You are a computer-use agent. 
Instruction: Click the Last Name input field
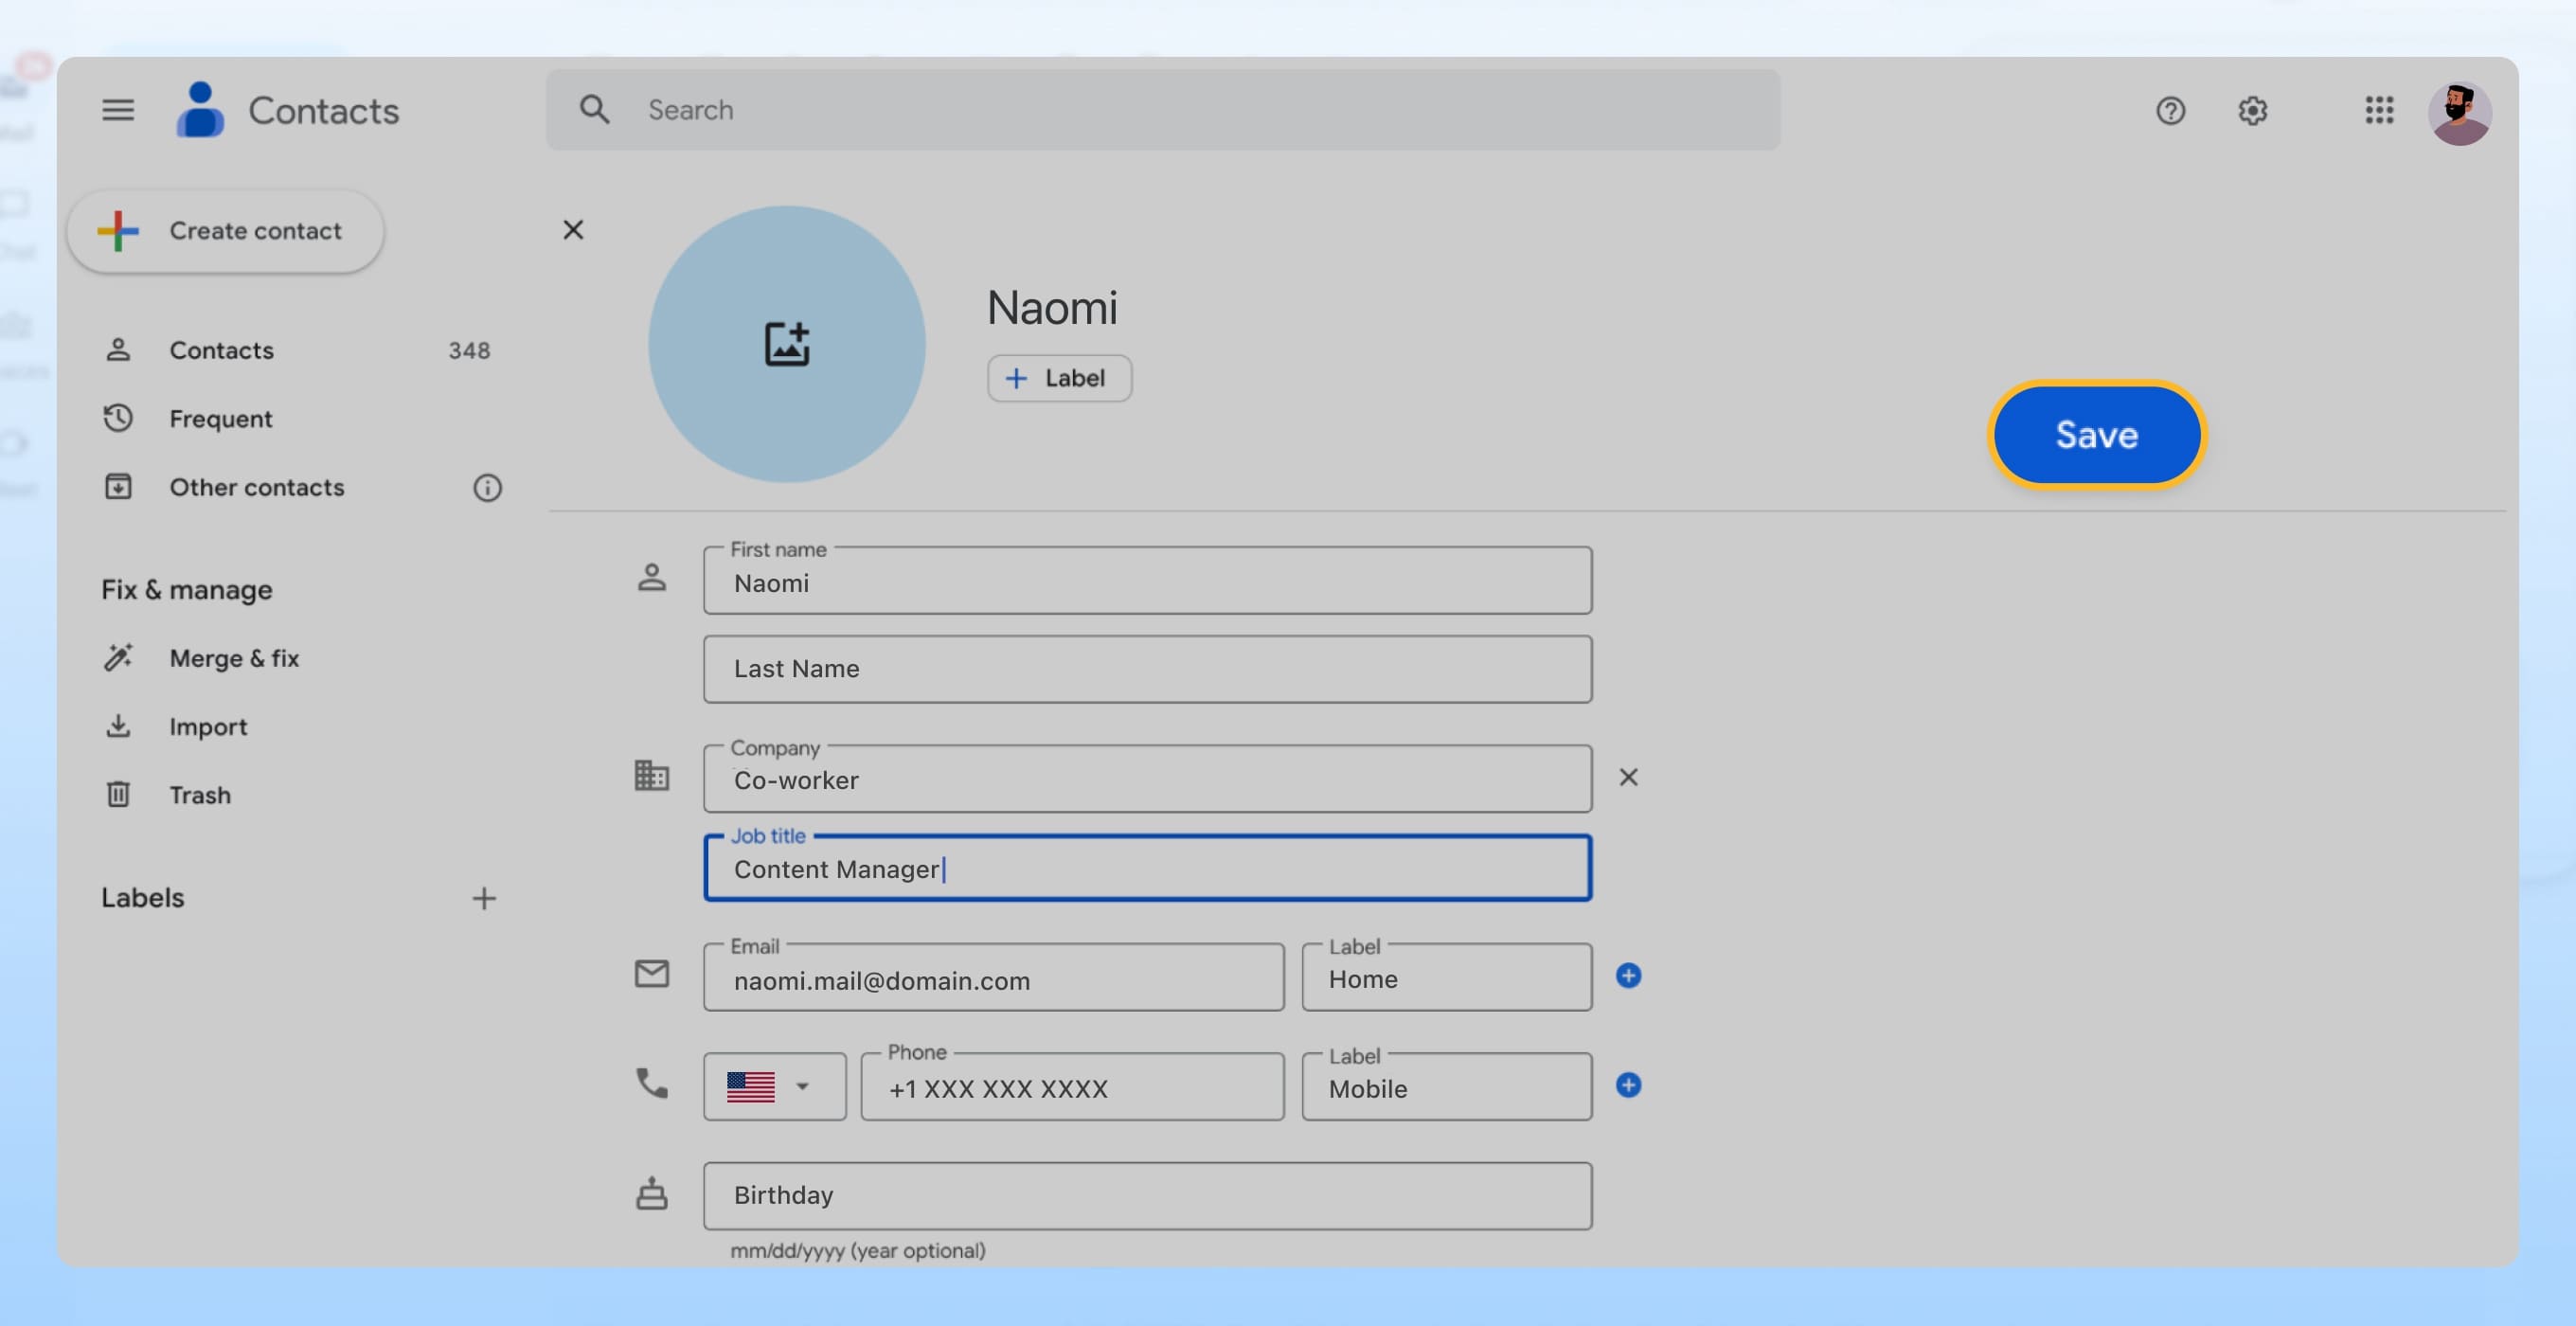pos(1146,668)
